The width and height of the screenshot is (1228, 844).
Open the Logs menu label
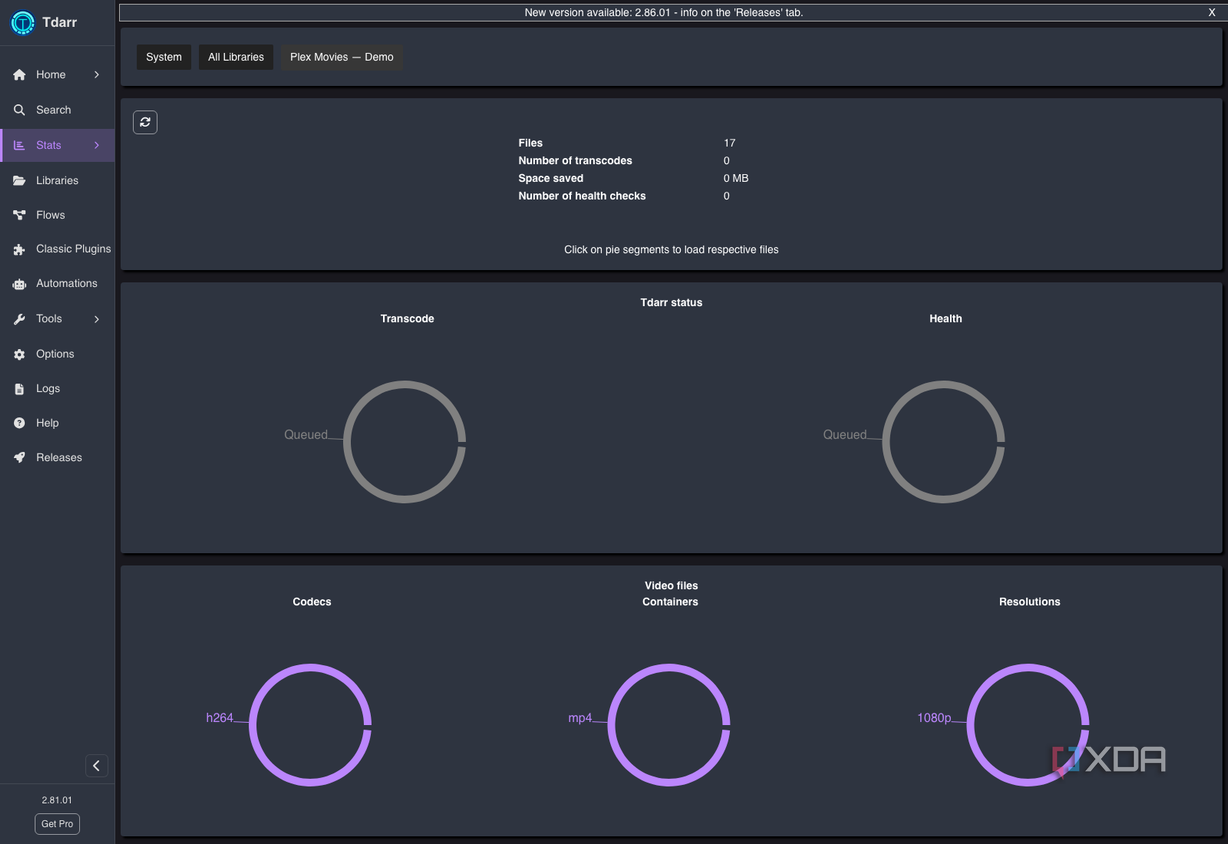pyautogui.click(x=48, y=389)
